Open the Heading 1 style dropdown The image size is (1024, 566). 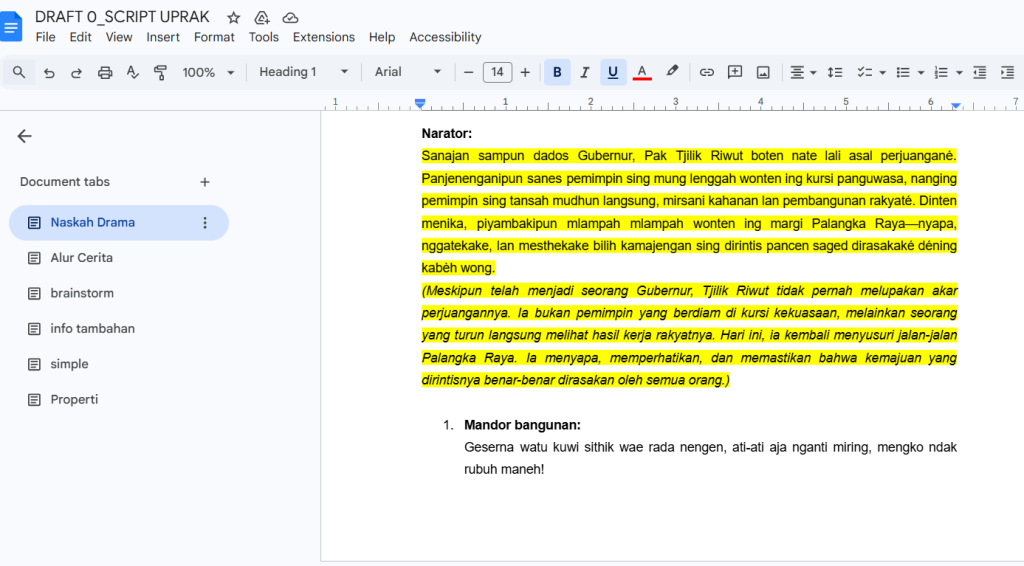point(304,72)
